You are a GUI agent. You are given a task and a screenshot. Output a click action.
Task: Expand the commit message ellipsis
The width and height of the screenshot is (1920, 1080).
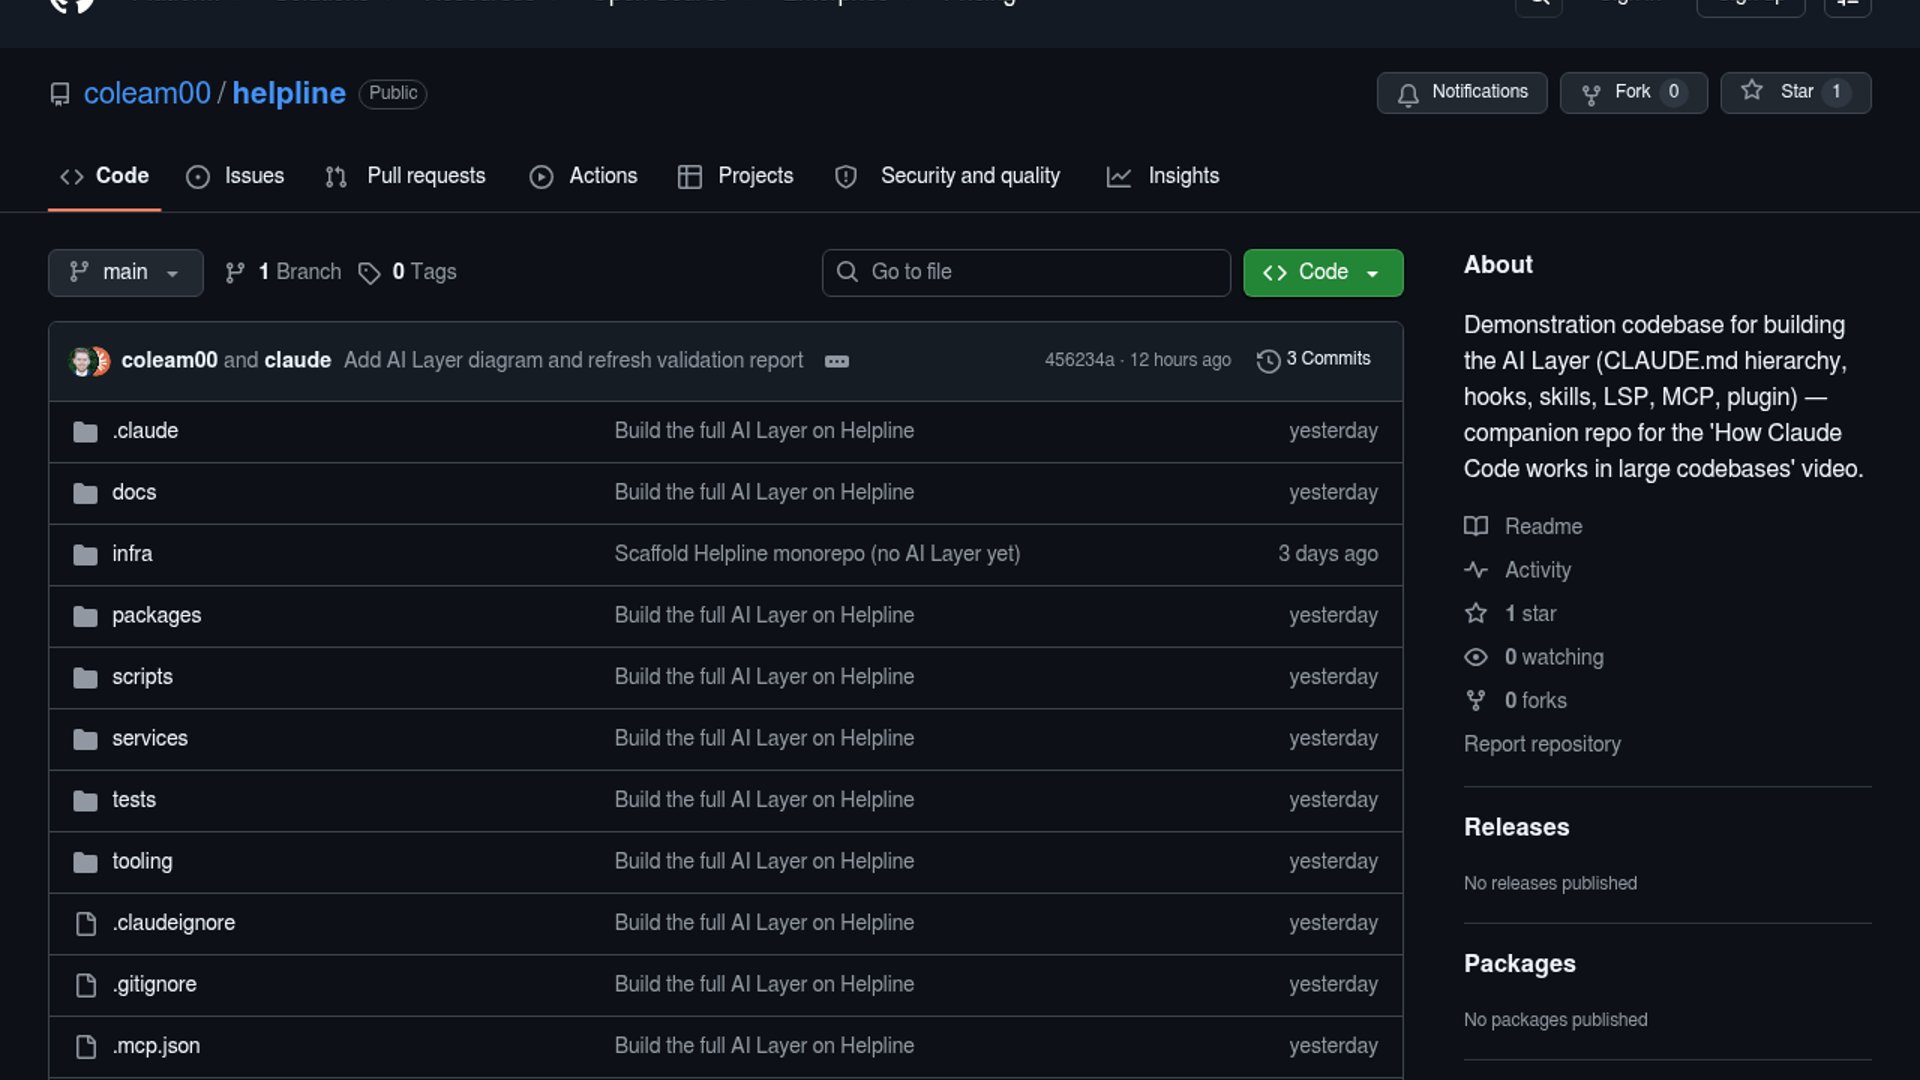(837, 361)
